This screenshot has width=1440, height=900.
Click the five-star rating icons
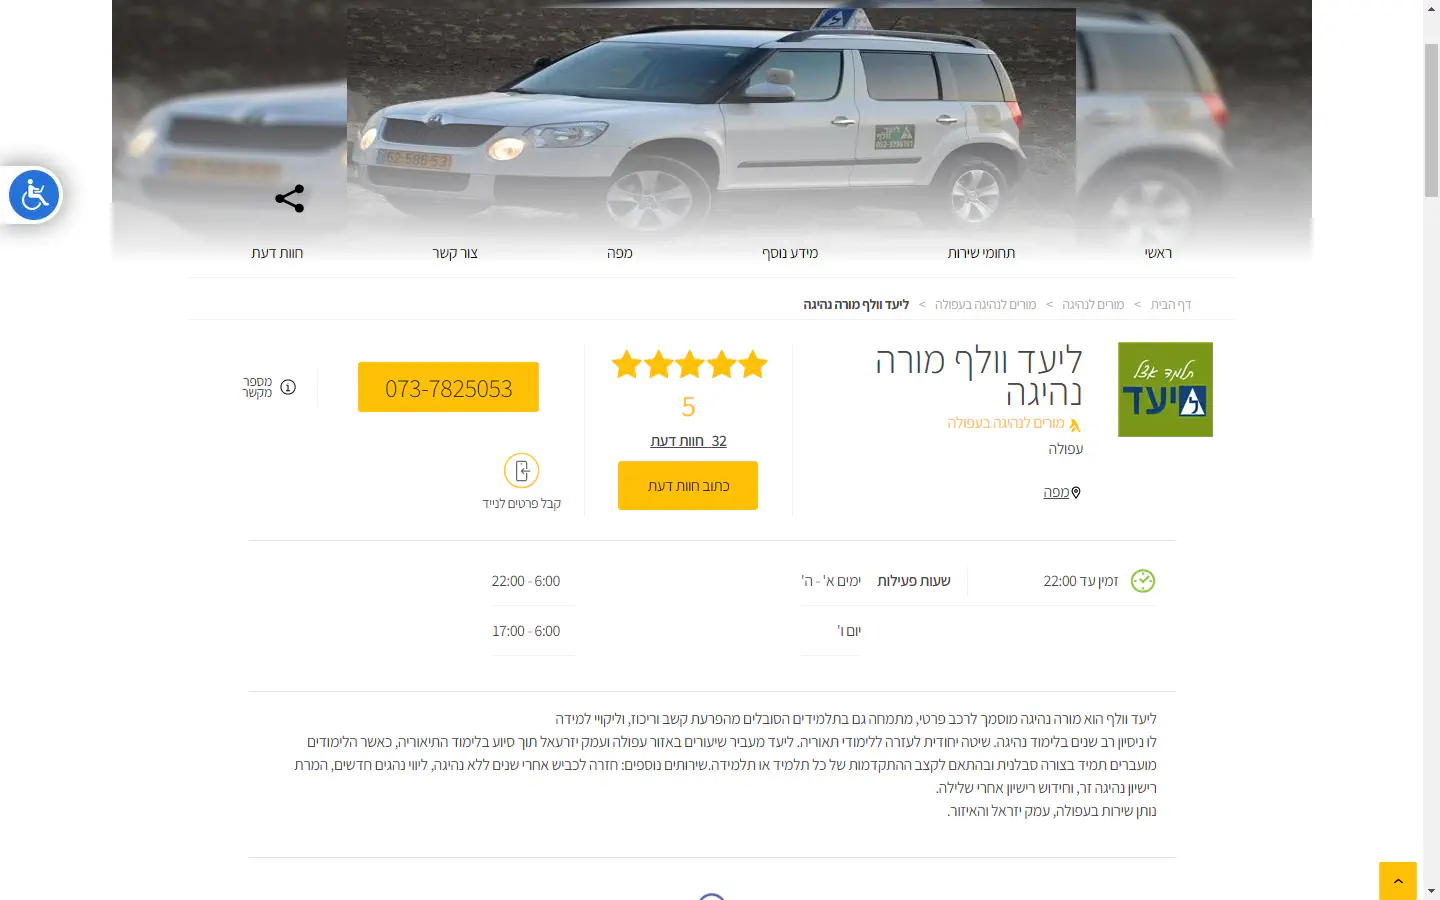689,365
